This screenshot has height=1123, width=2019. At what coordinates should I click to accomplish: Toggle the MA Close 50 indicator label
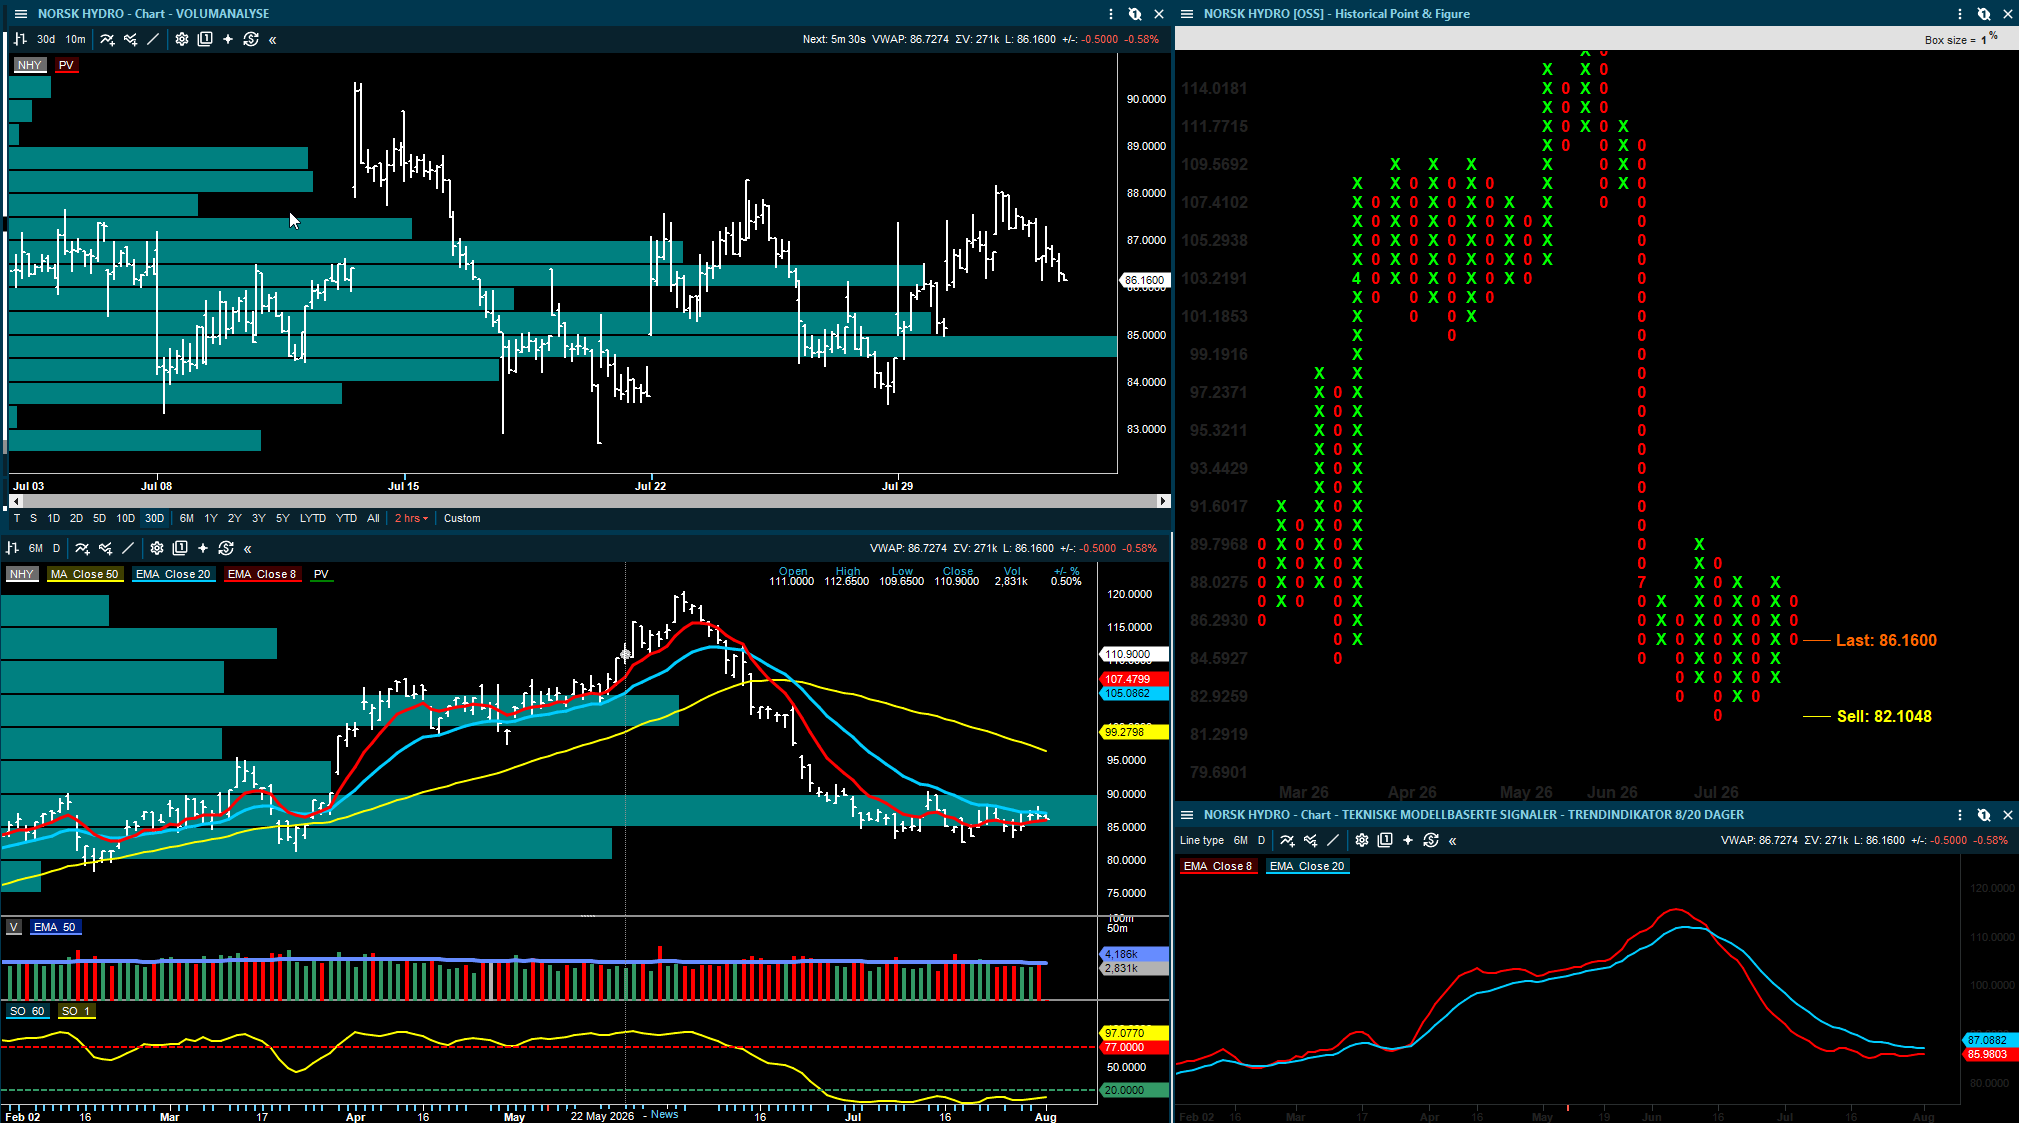(x=84, y=574)
